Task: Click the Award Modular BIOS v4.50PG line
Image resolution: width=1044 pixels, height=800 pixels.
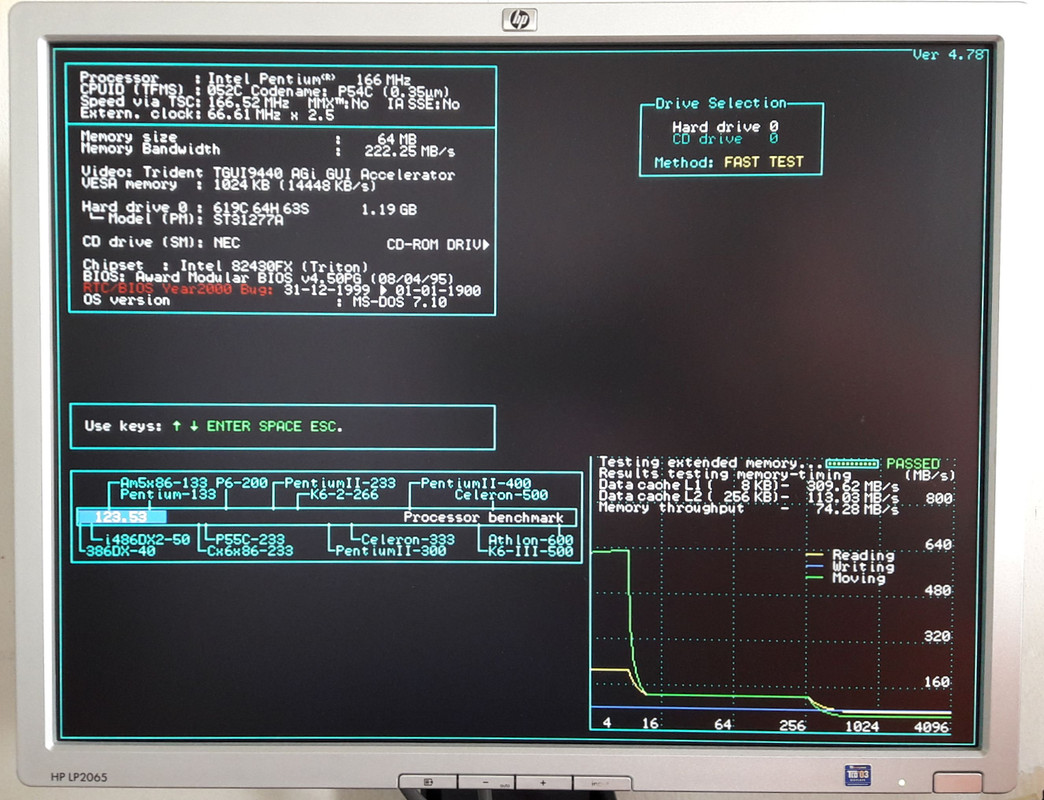Action: click(x=268, y=278)
